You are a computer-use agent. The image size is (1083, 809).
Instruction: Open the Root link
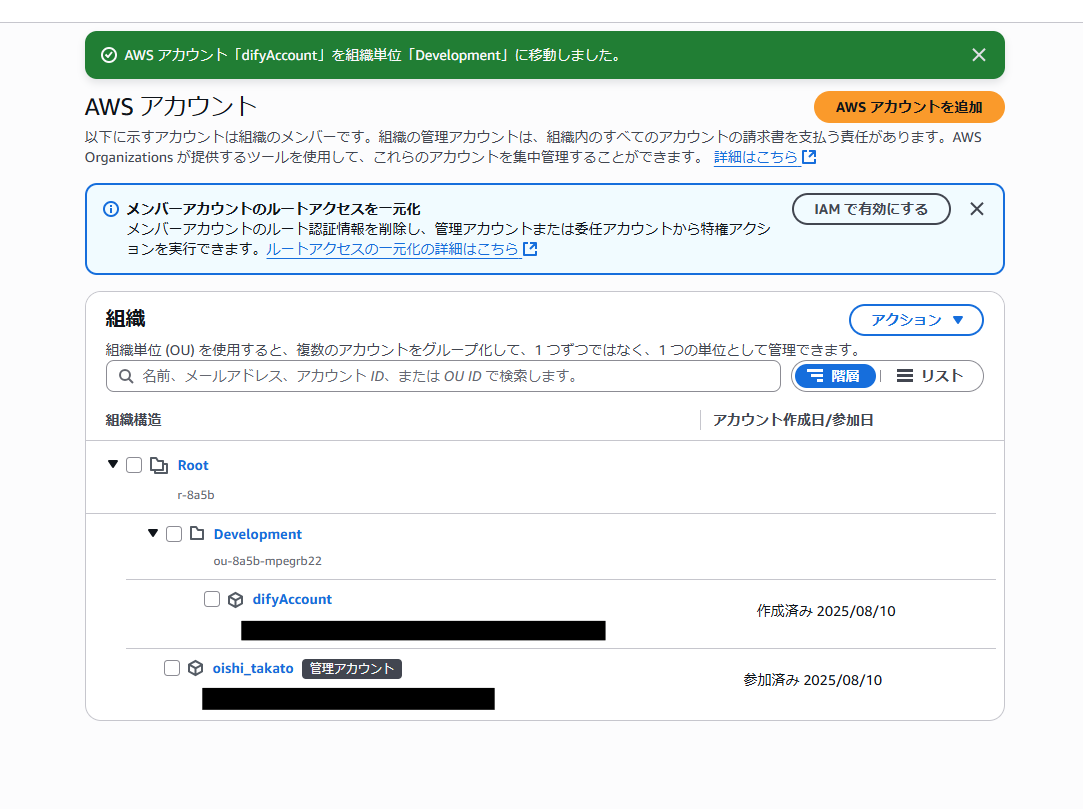click(x=193, y=466)
